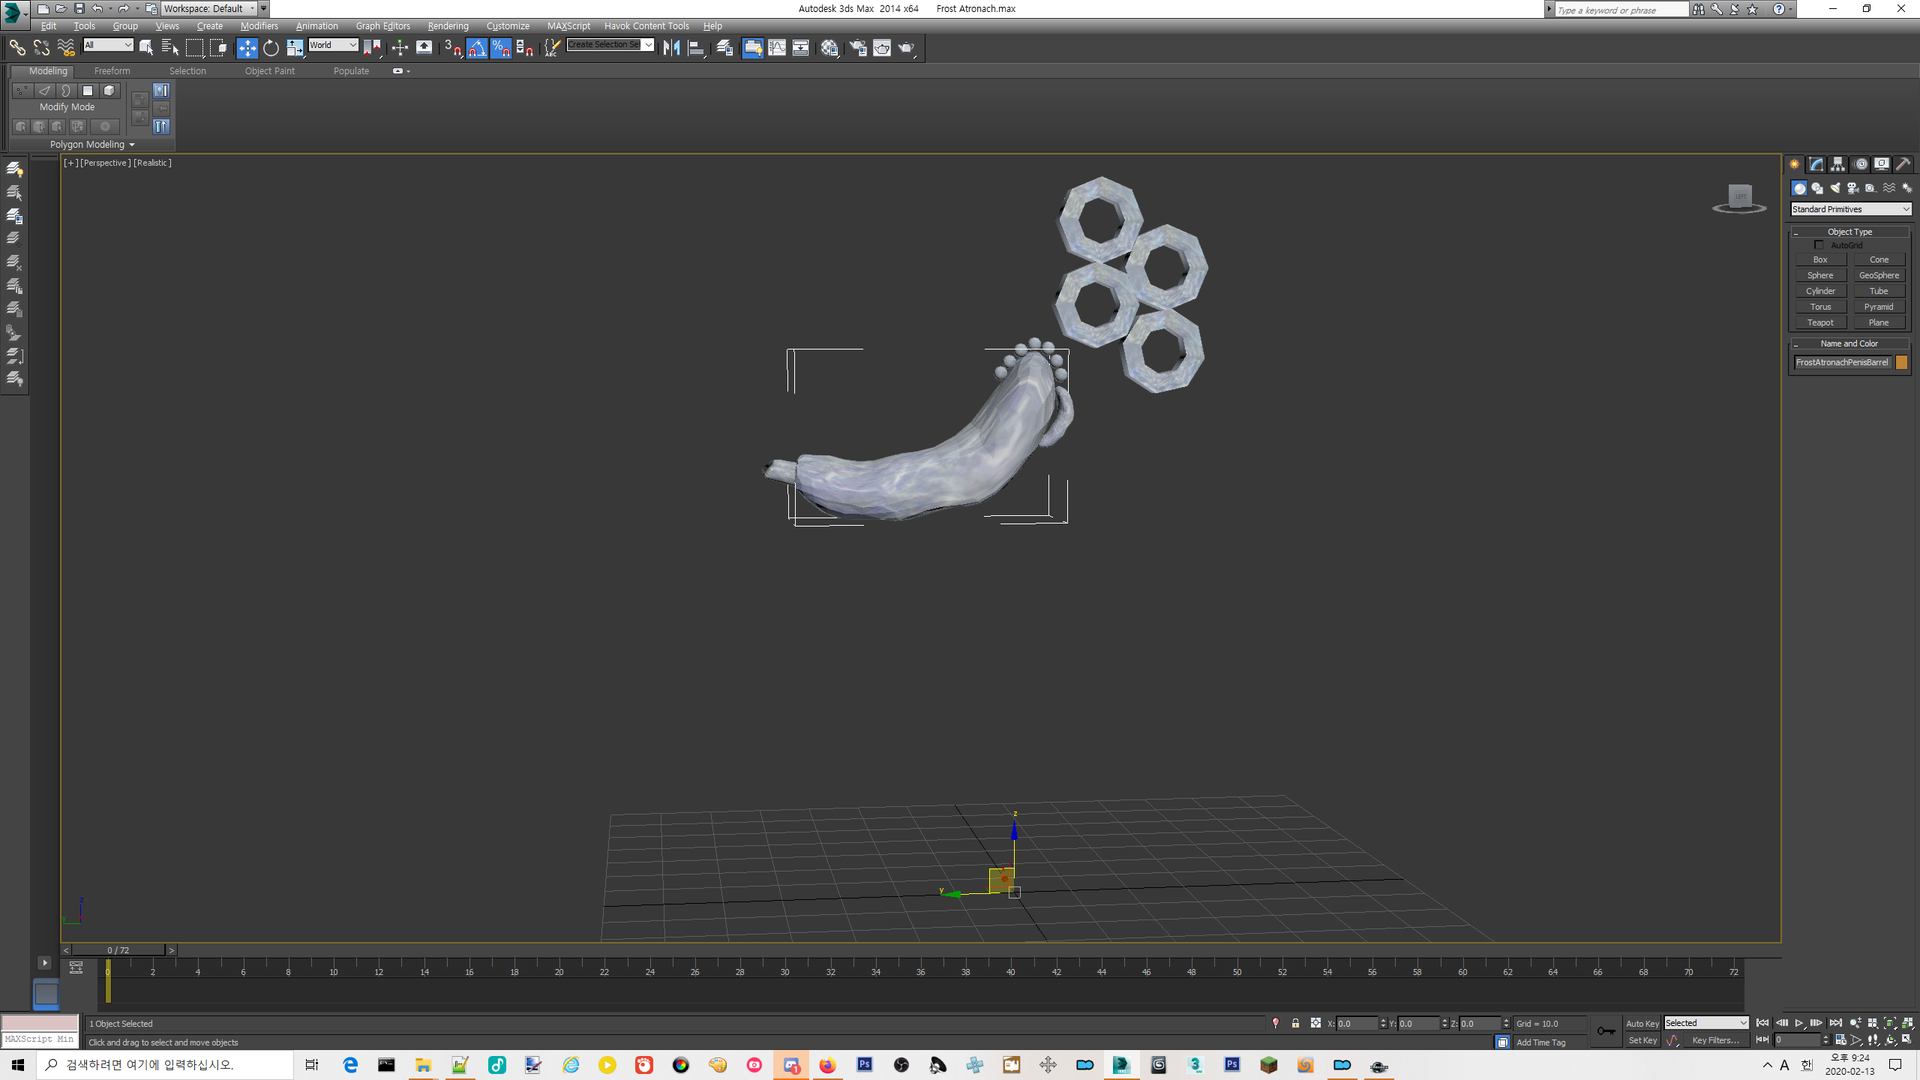Expand the Polygon Modeling panel dropdown
Screen dimensions: 1920x1080
coord(92,145)
